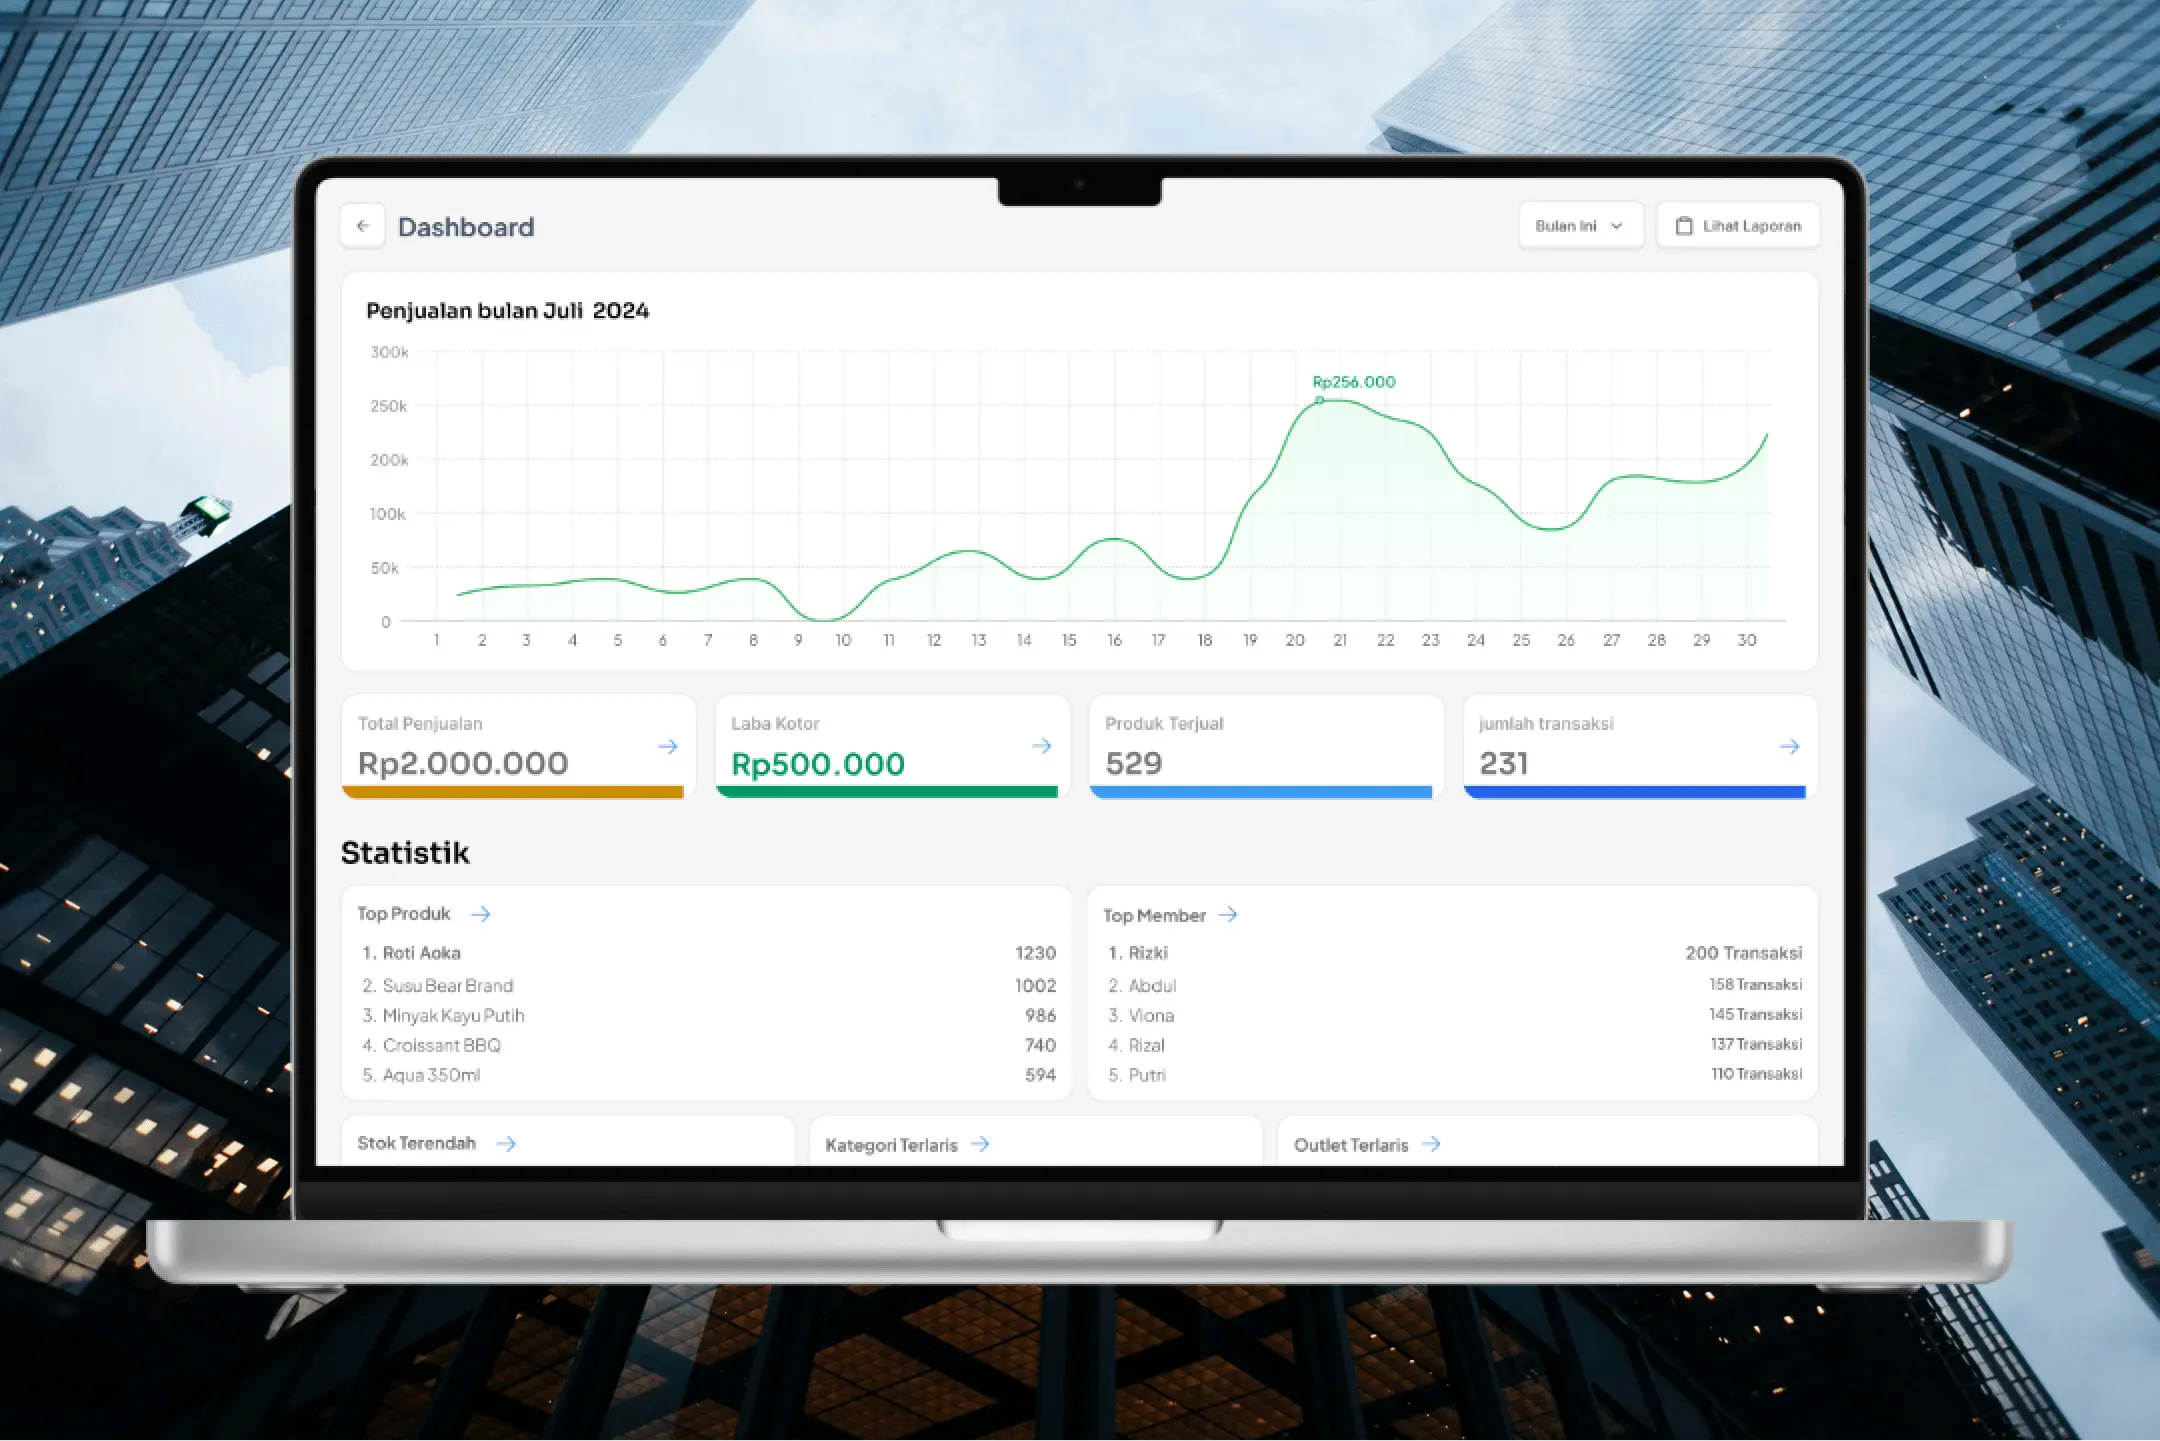Click the Outlet Terlaris arrow icon
The height and width of the screenshot is (1441, 2160).
click(1431, 1144)
